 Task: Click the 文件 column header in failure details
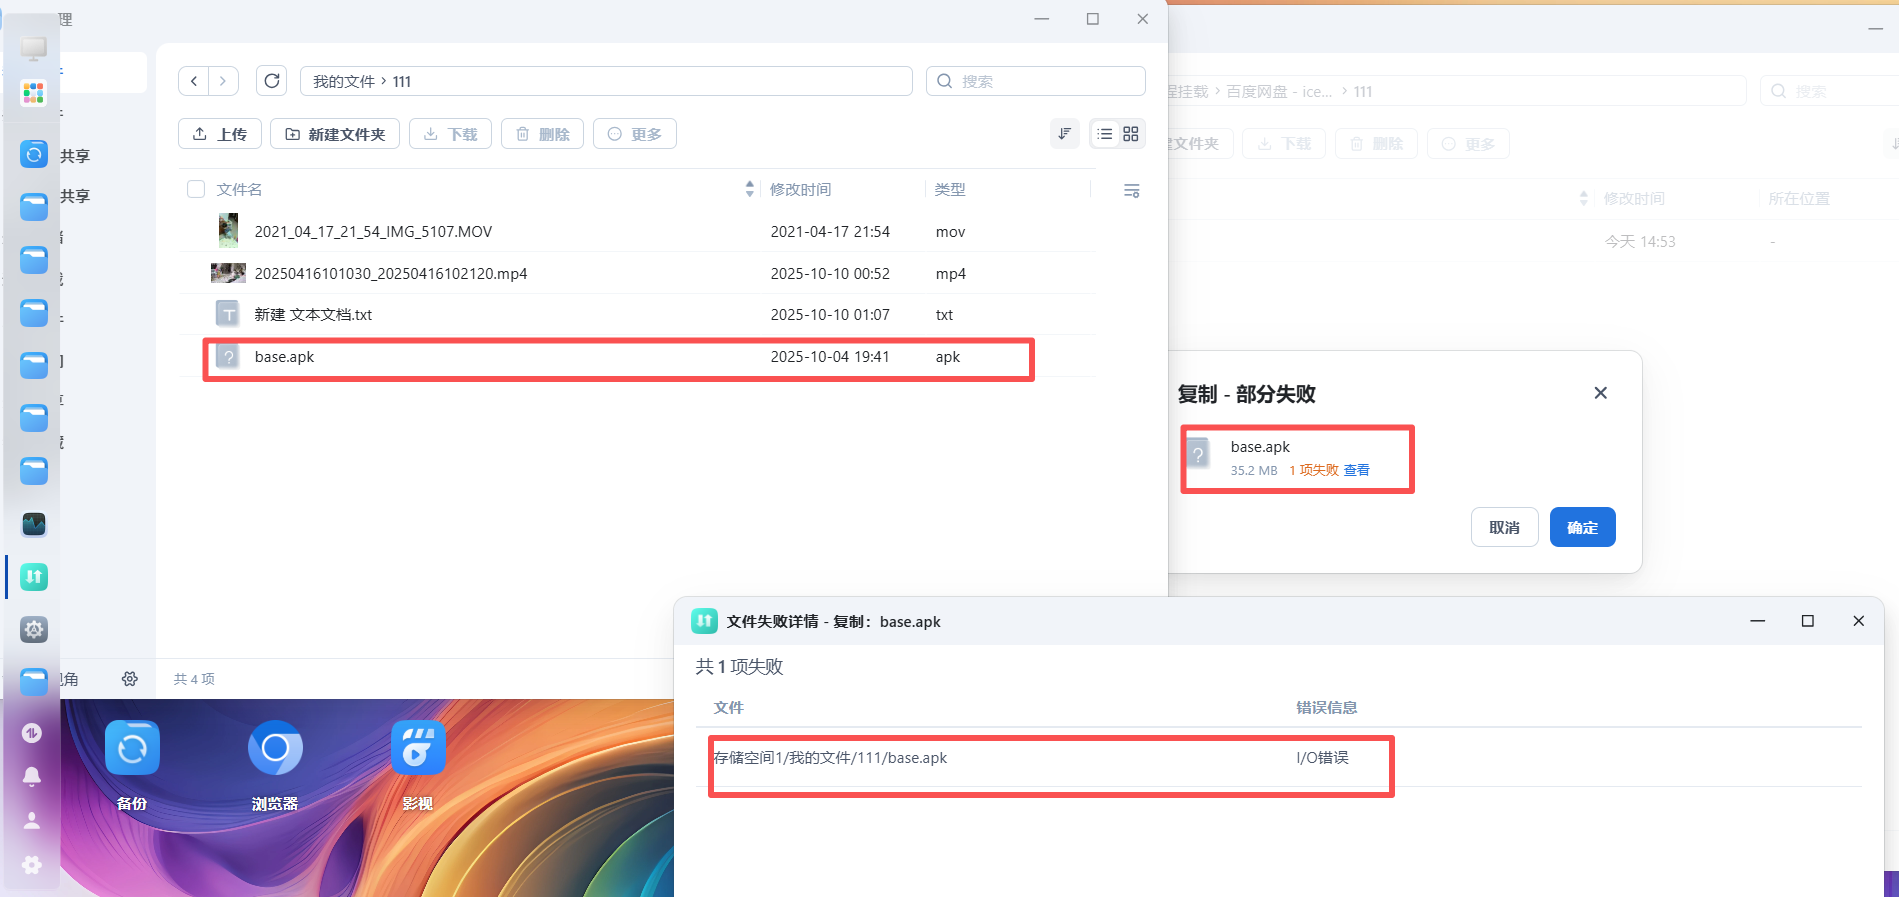[x=729, y=708]
